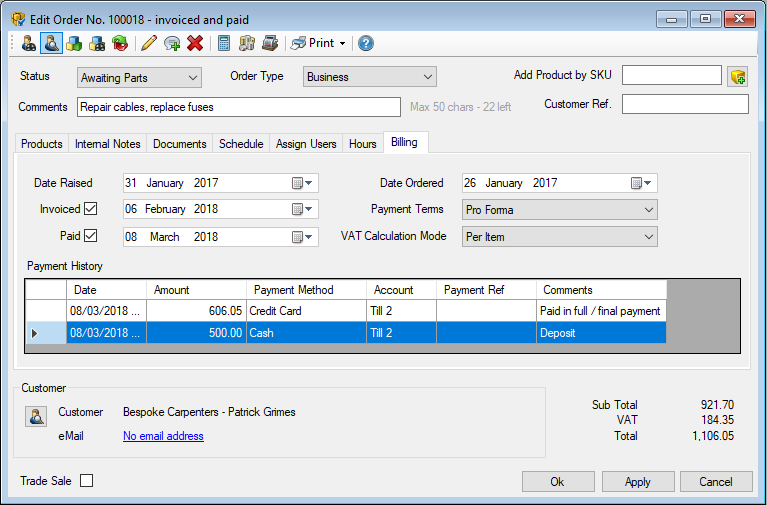767x505 pixels.
Task: Click the add comment speech bubble icon
Action: (172, 43)
